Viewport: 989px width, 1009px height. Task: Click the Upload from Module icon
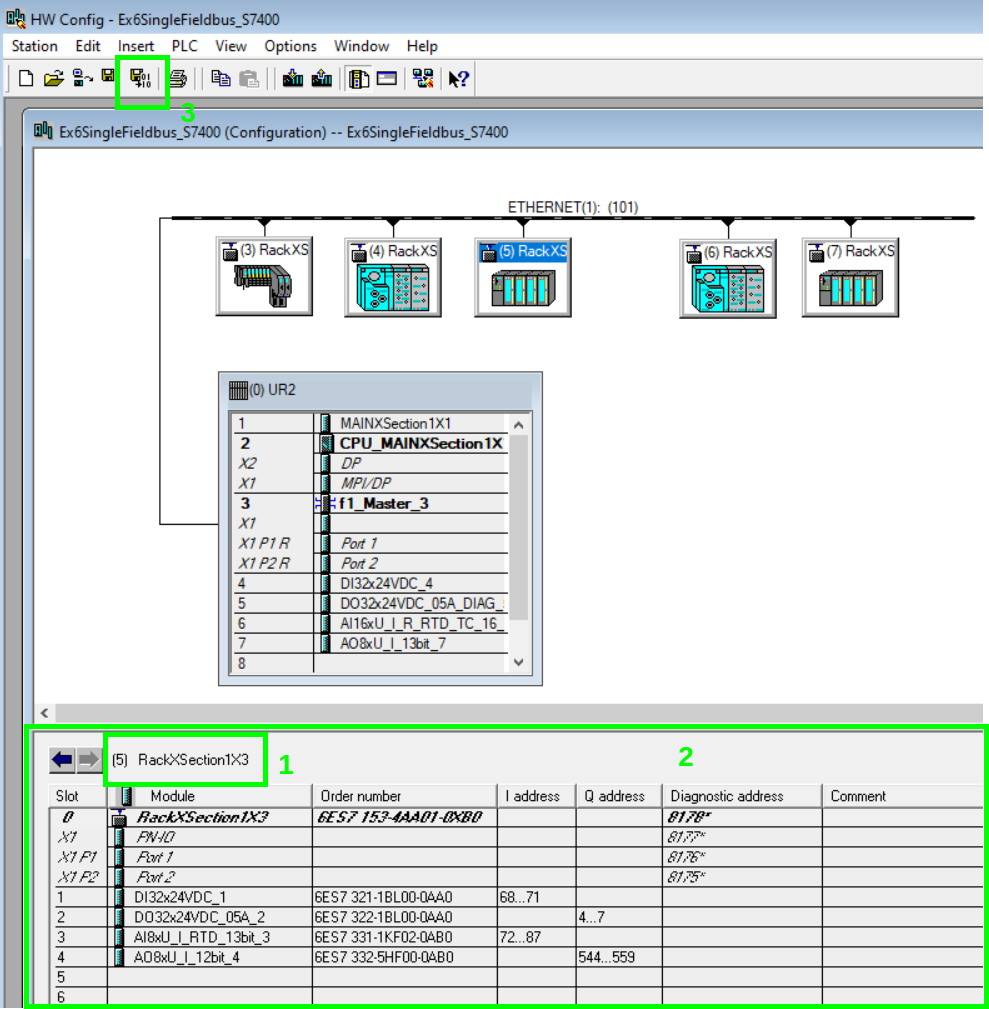pyautogui.click(x=321, y=78)
